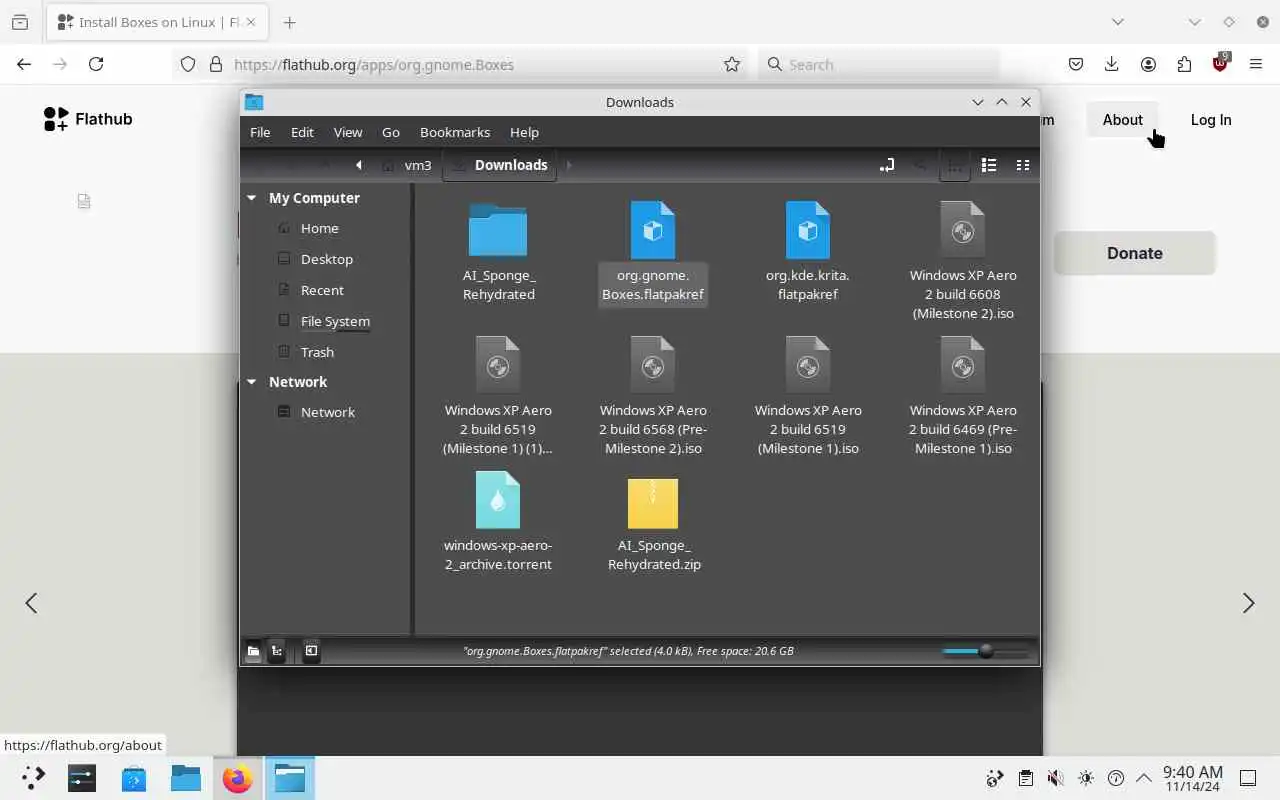Collapse the Network sidebar section
The image size is (1280, 800).
(x=252, y=382)
